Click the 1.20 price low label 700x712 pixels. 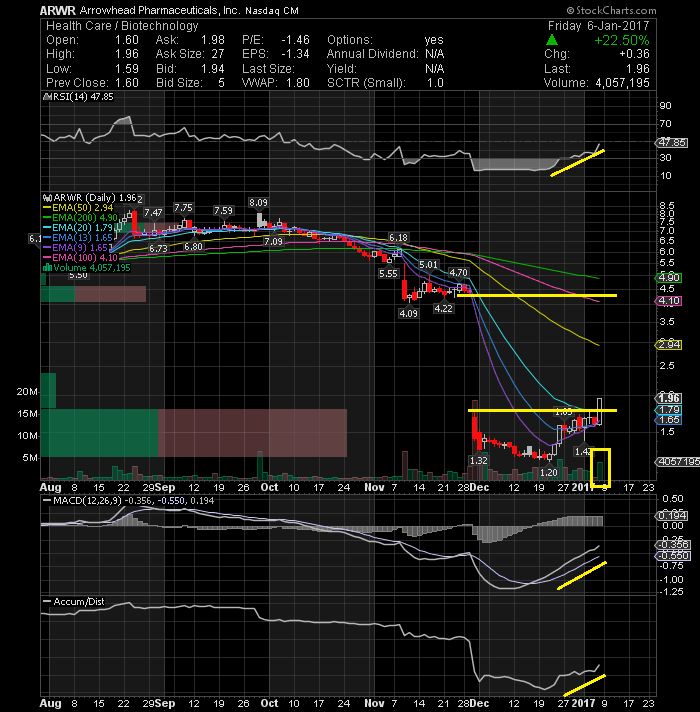click(x=548, y=473)
